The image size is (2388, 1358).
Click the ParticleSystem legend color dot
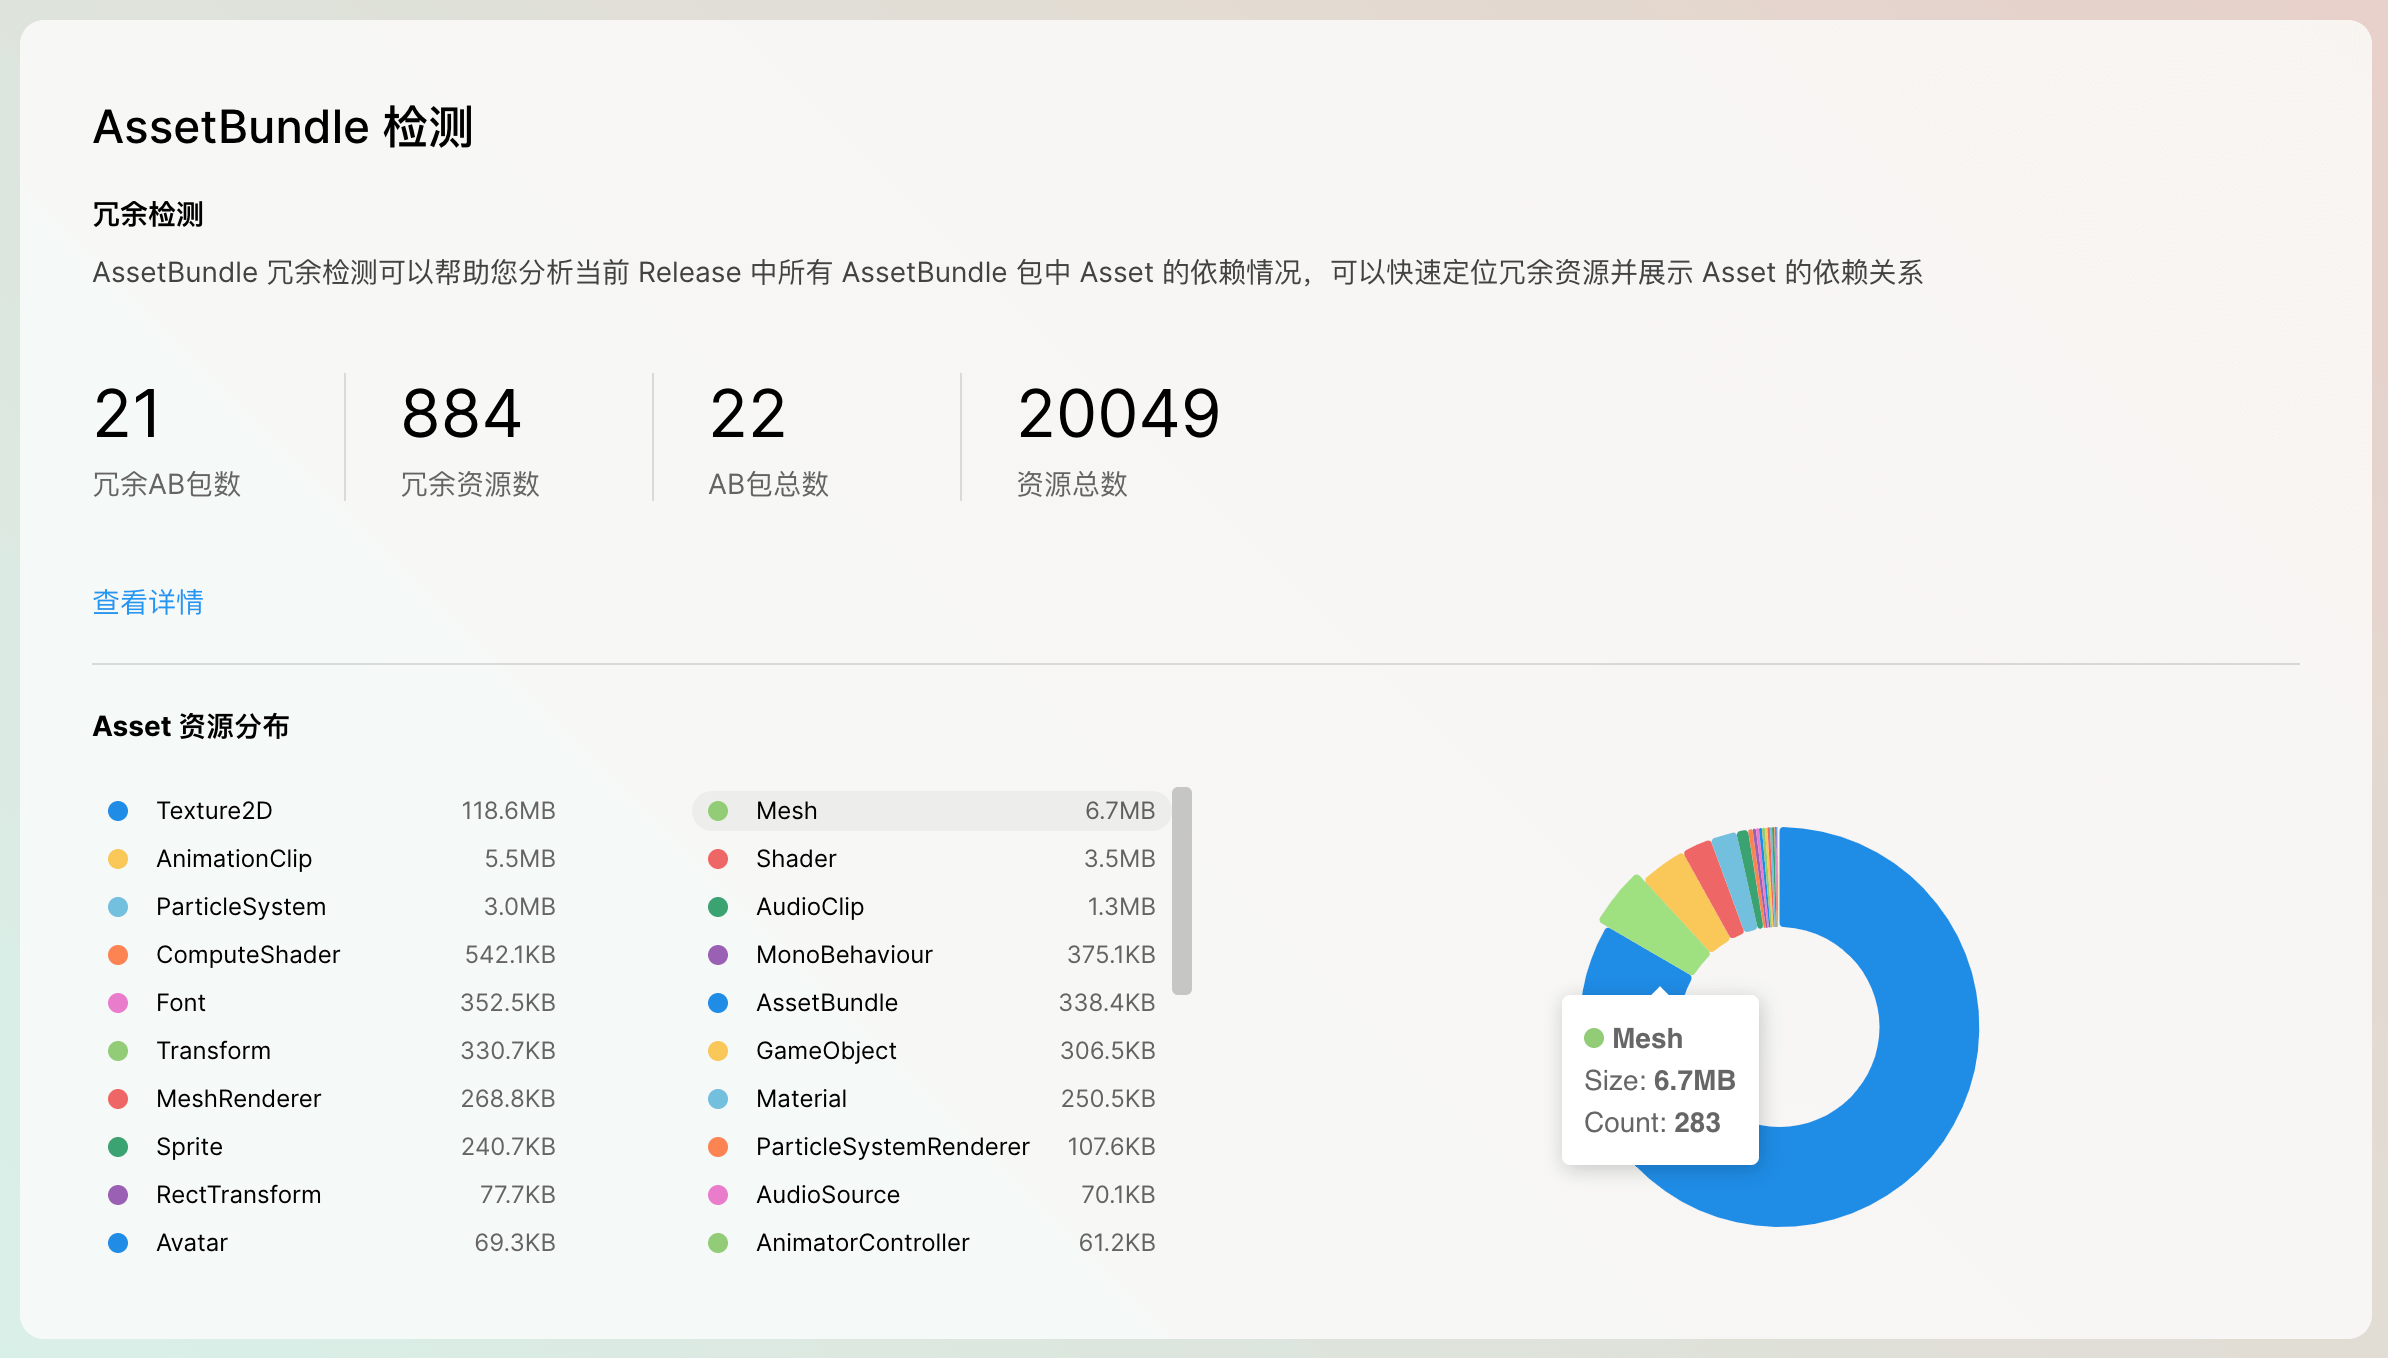click(x=118, y=906)
